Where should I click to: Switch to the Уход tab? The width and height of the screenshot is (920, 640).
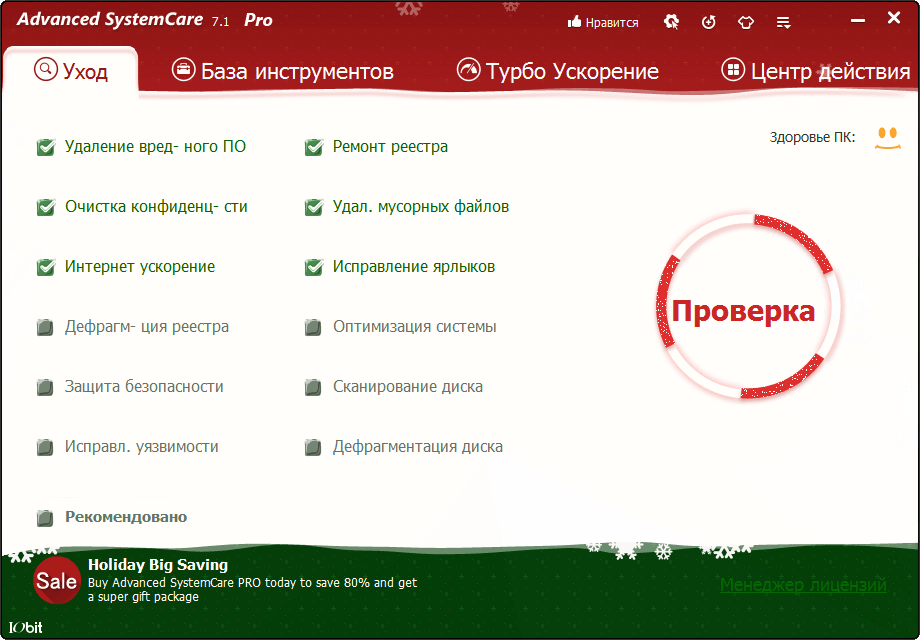point(70,71)
